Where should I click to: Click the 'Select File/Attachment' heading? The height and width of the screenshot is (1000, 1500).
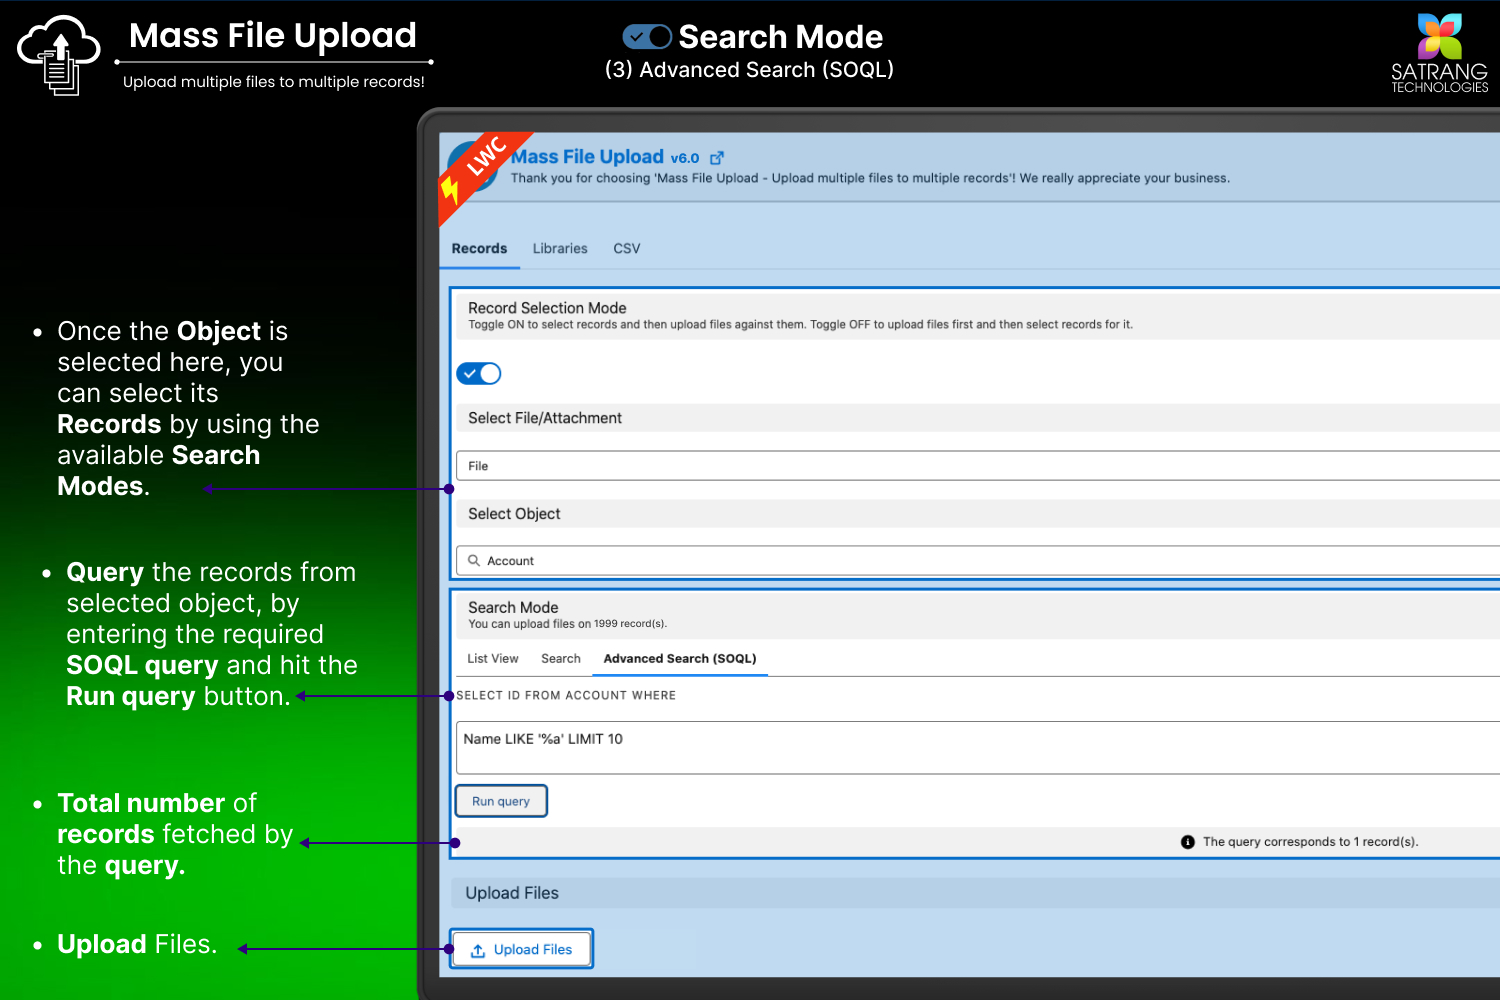point(545,418)
